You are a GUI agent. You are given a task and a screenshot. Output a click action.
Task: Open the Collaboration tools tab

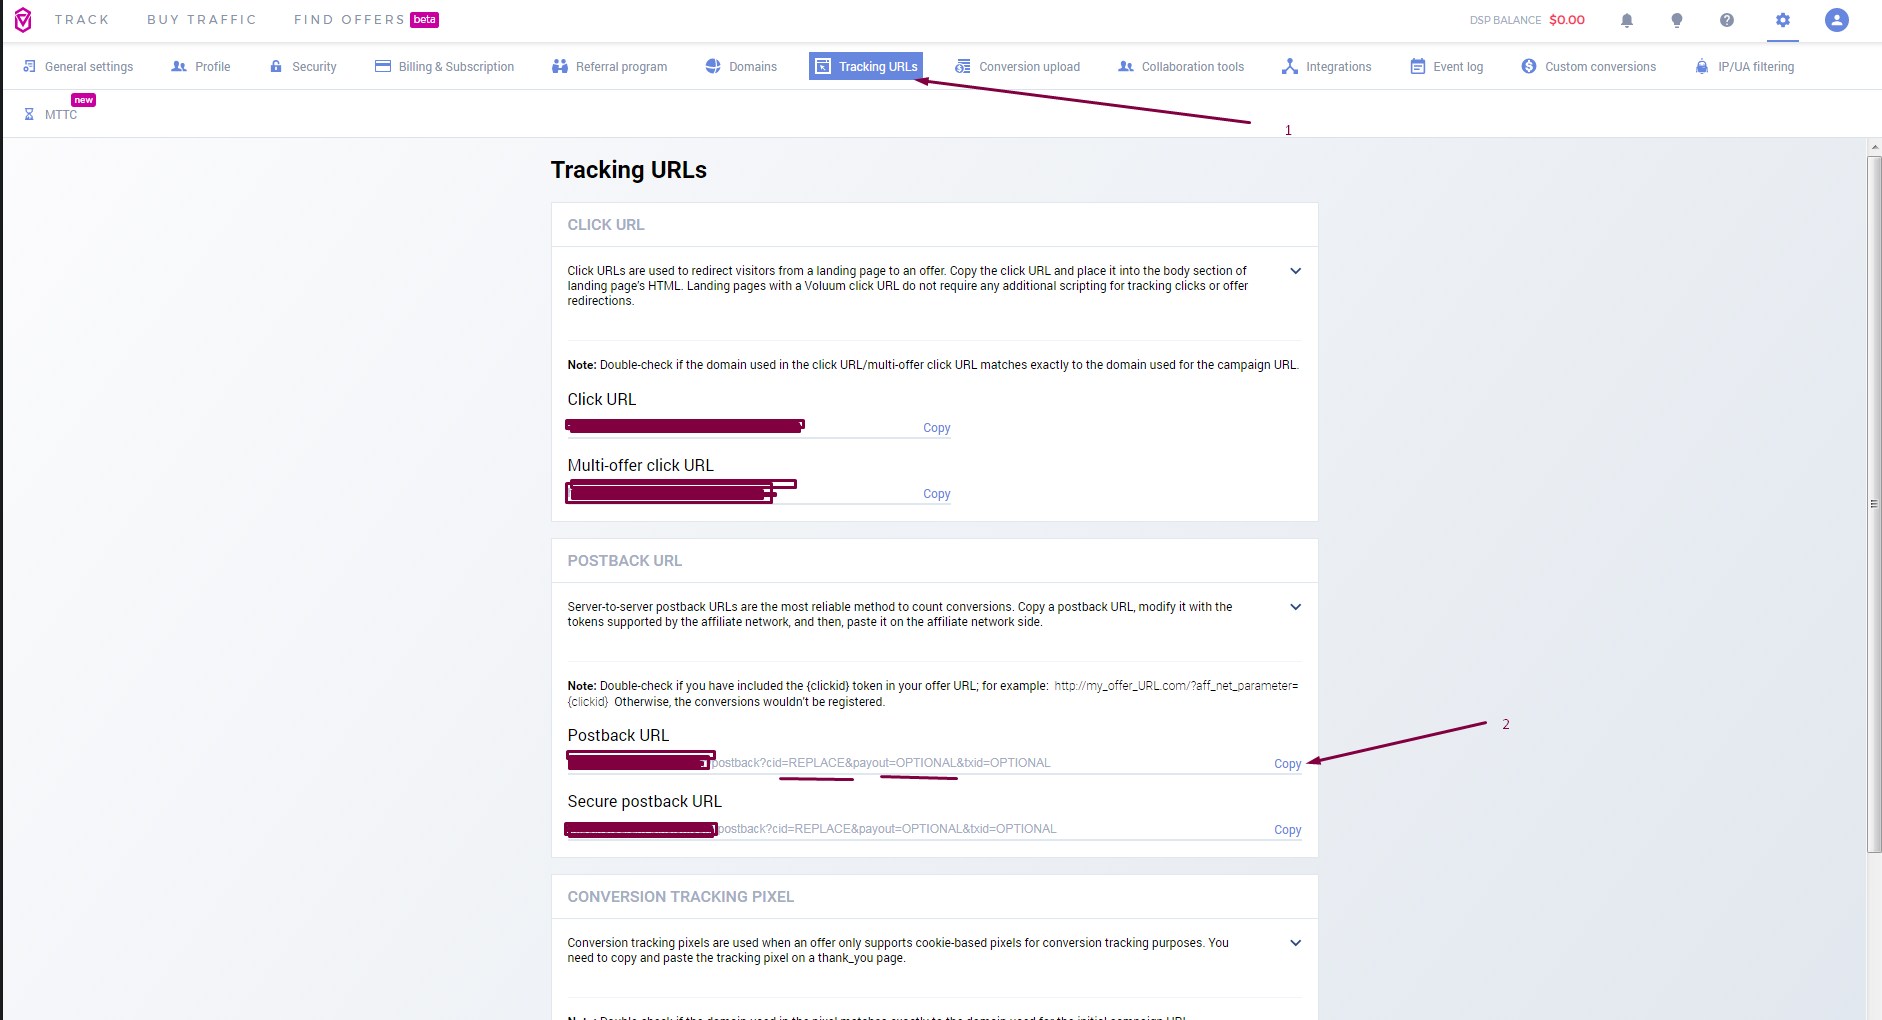pos(1181,66)
